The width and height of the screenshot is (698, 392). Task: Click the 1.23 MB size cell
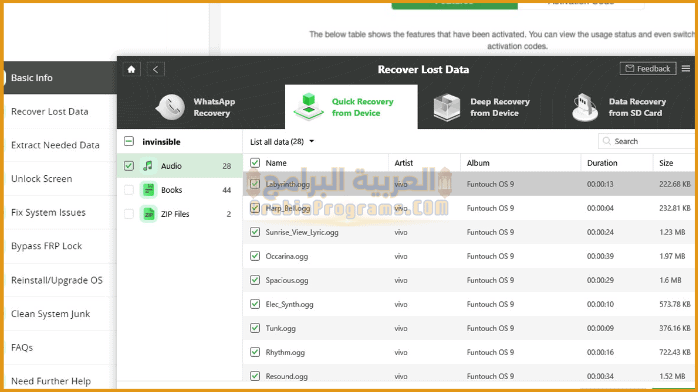tap(672, 232)
